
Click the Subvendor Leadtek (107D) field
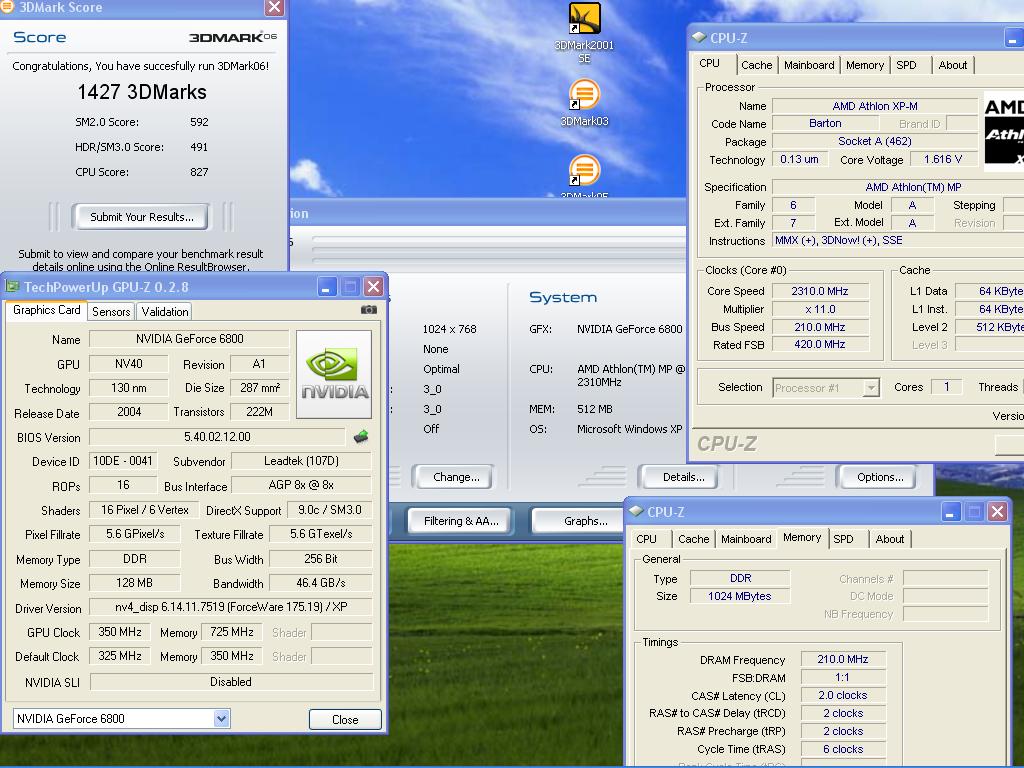301,461
